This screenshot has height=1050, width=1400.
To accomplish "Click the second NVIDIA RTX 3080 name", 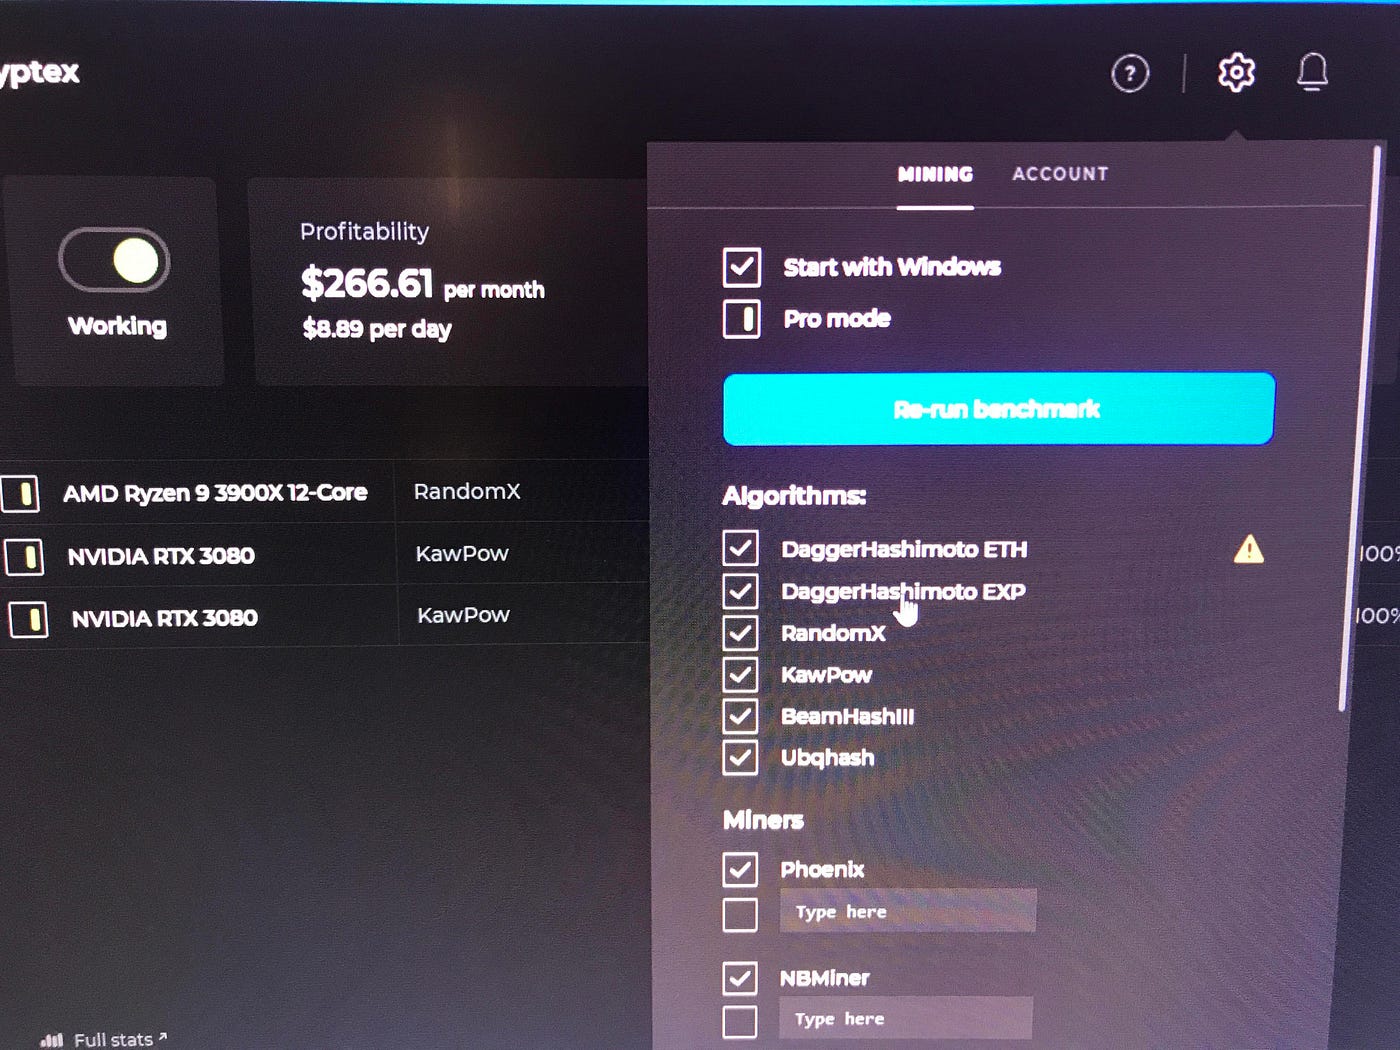I will pos(164,619).
